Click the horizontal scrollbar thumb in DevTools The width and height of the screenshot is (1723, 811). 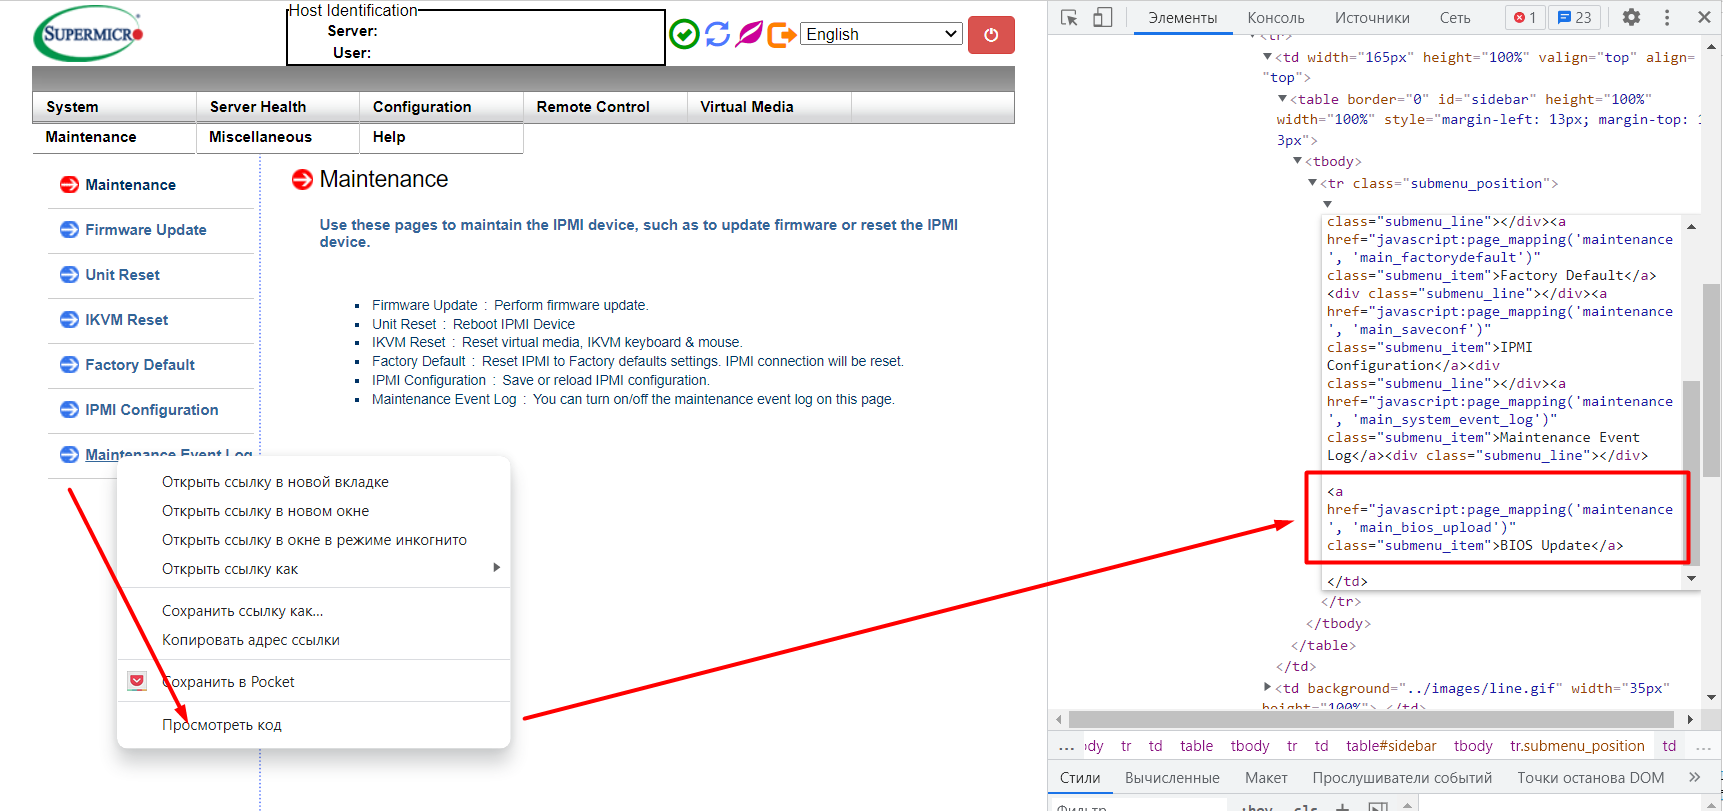(1371, 719)
